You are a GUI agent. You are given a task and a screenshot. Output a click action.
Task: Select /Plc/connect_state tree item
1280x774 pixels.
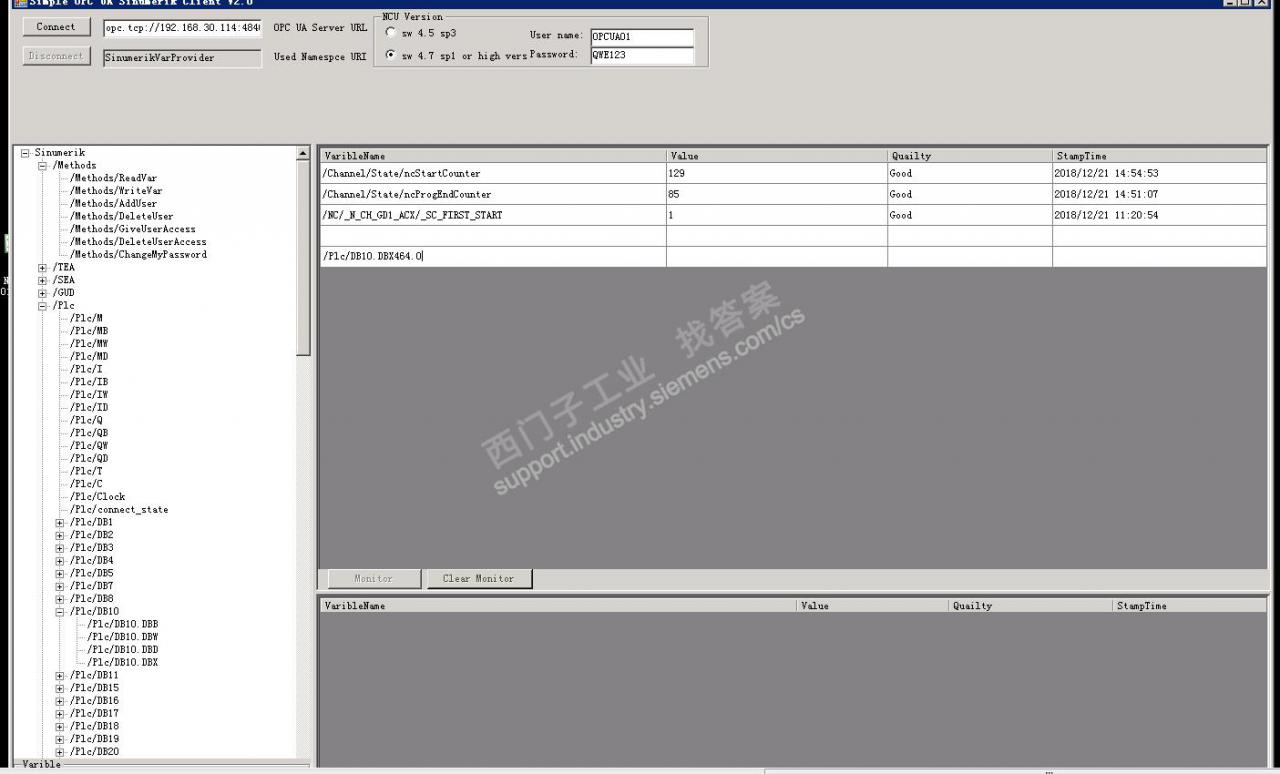tap(119, 510)
